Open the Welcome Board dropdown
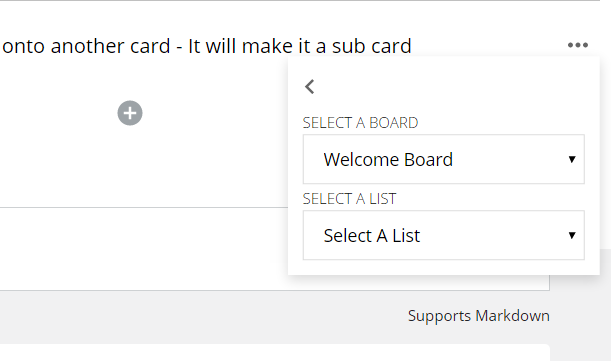This screenshot has width=611, height=361. [443, 159]
